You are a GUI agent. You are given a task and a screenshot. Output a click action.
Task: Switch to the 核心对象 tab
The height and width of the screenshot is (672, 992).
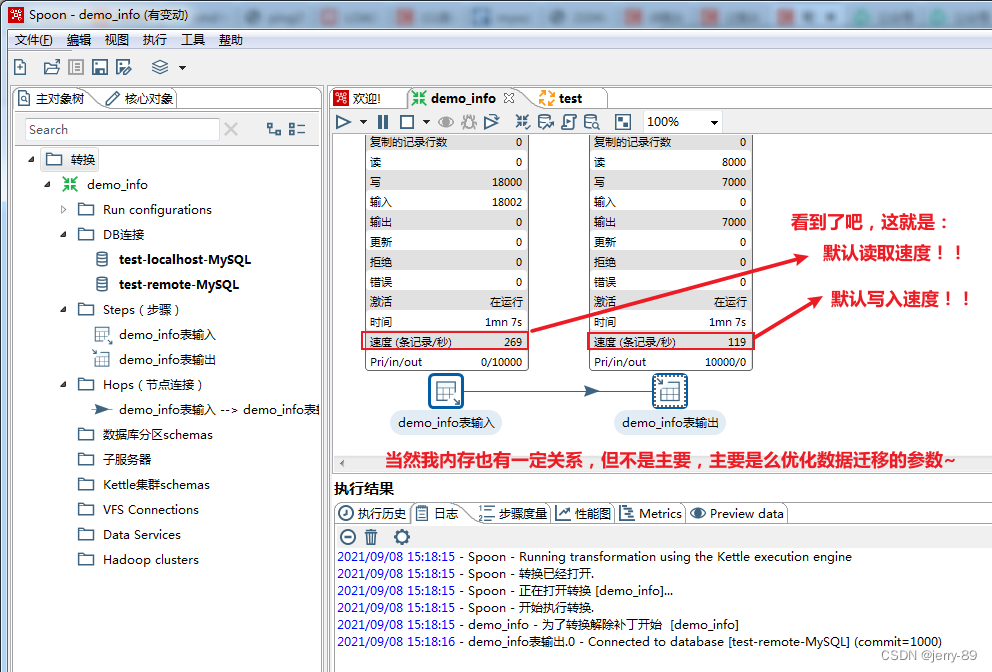[139, 98]
